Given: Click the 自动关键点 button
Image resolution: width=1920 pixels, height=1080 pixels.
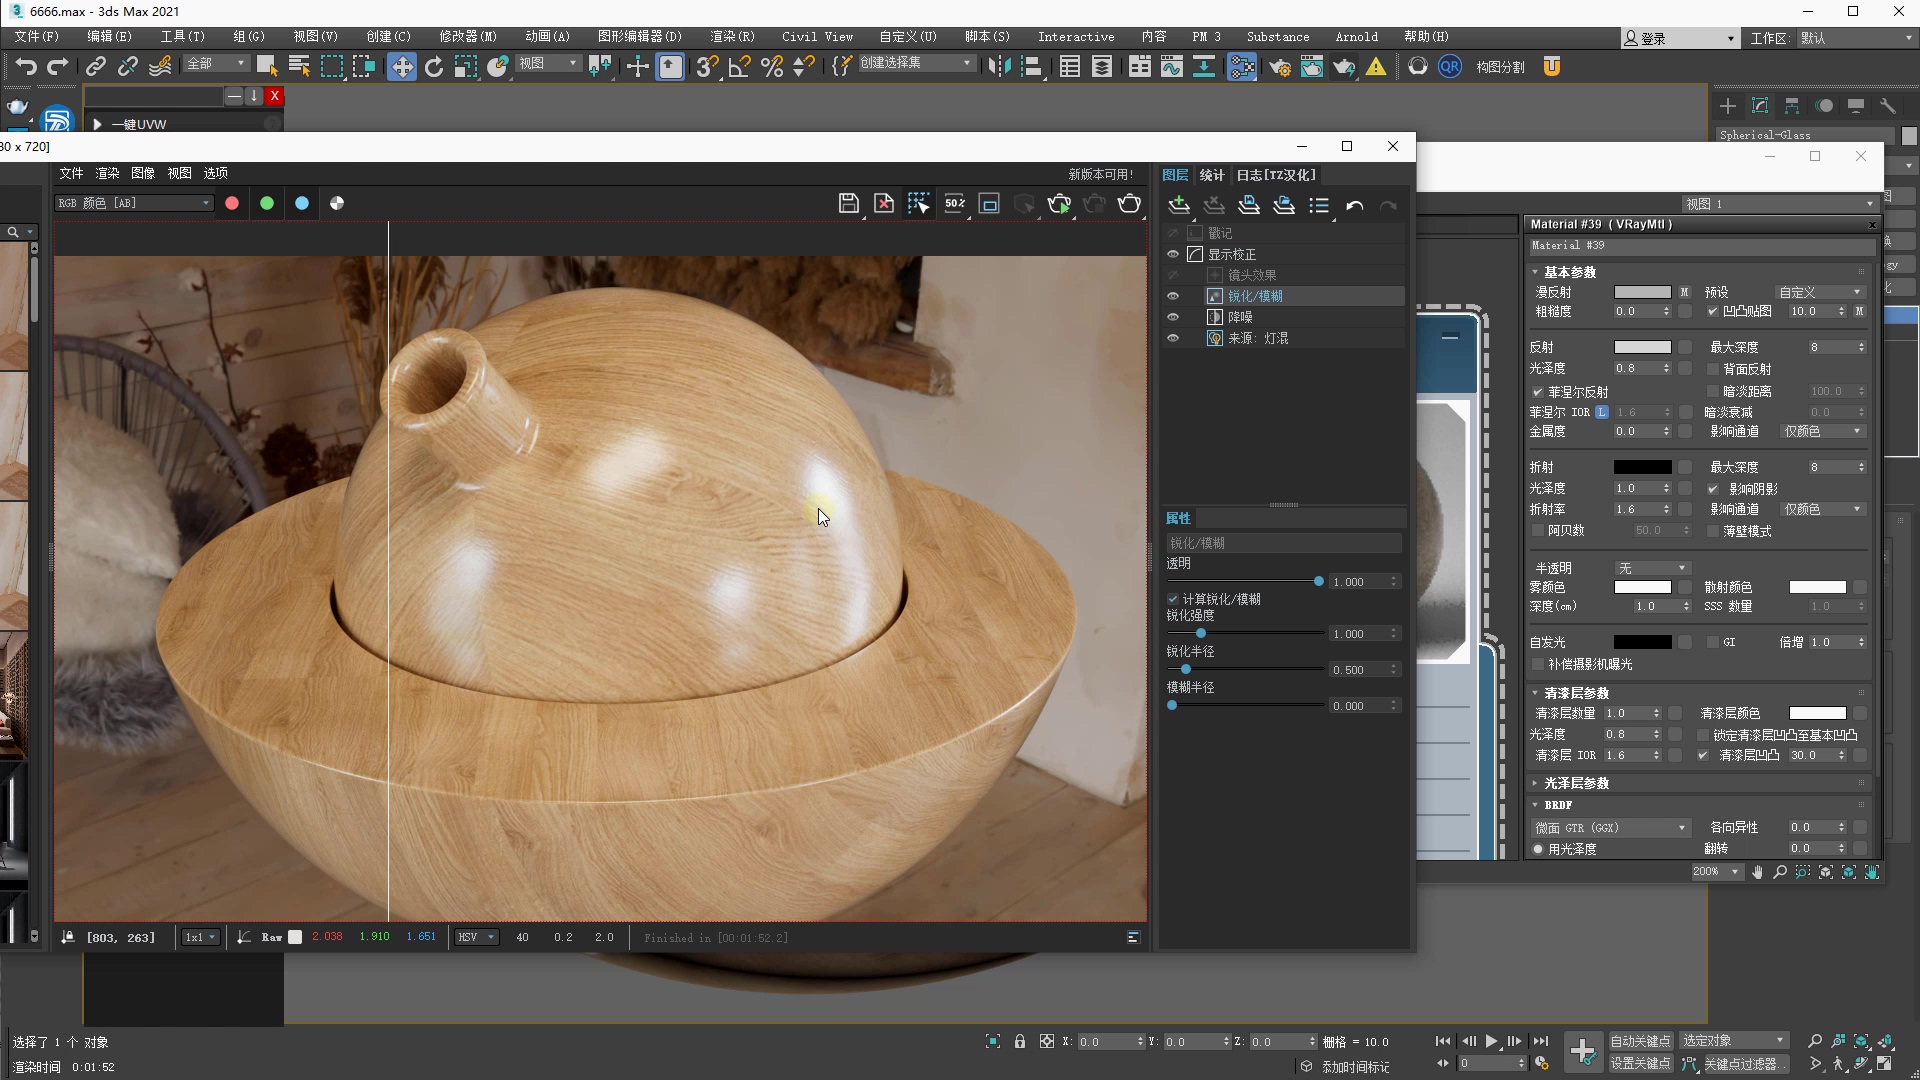Looking at the screenshot, I should click(x=1640, y=1041).
